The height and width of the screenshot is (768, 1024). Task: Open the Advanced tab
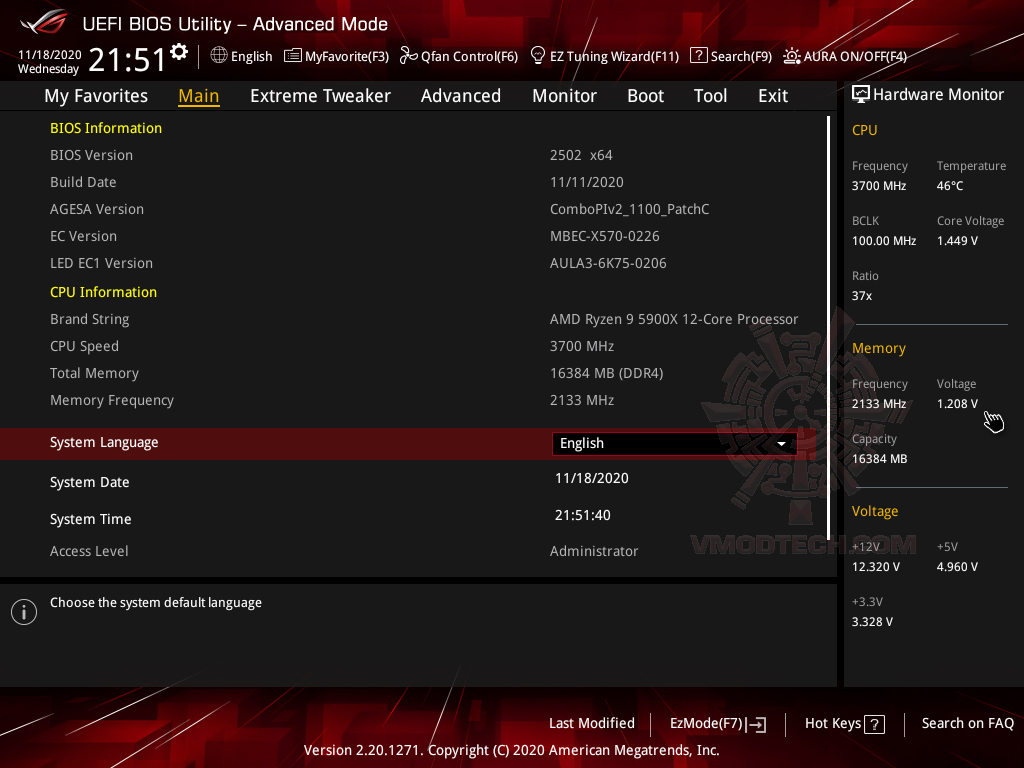click(x=460, y=96)
